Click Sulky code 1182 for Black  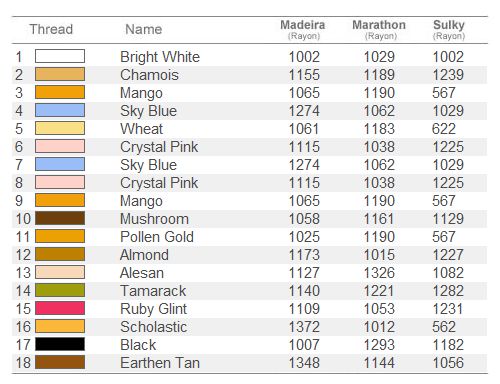click(x=448, y=345)
